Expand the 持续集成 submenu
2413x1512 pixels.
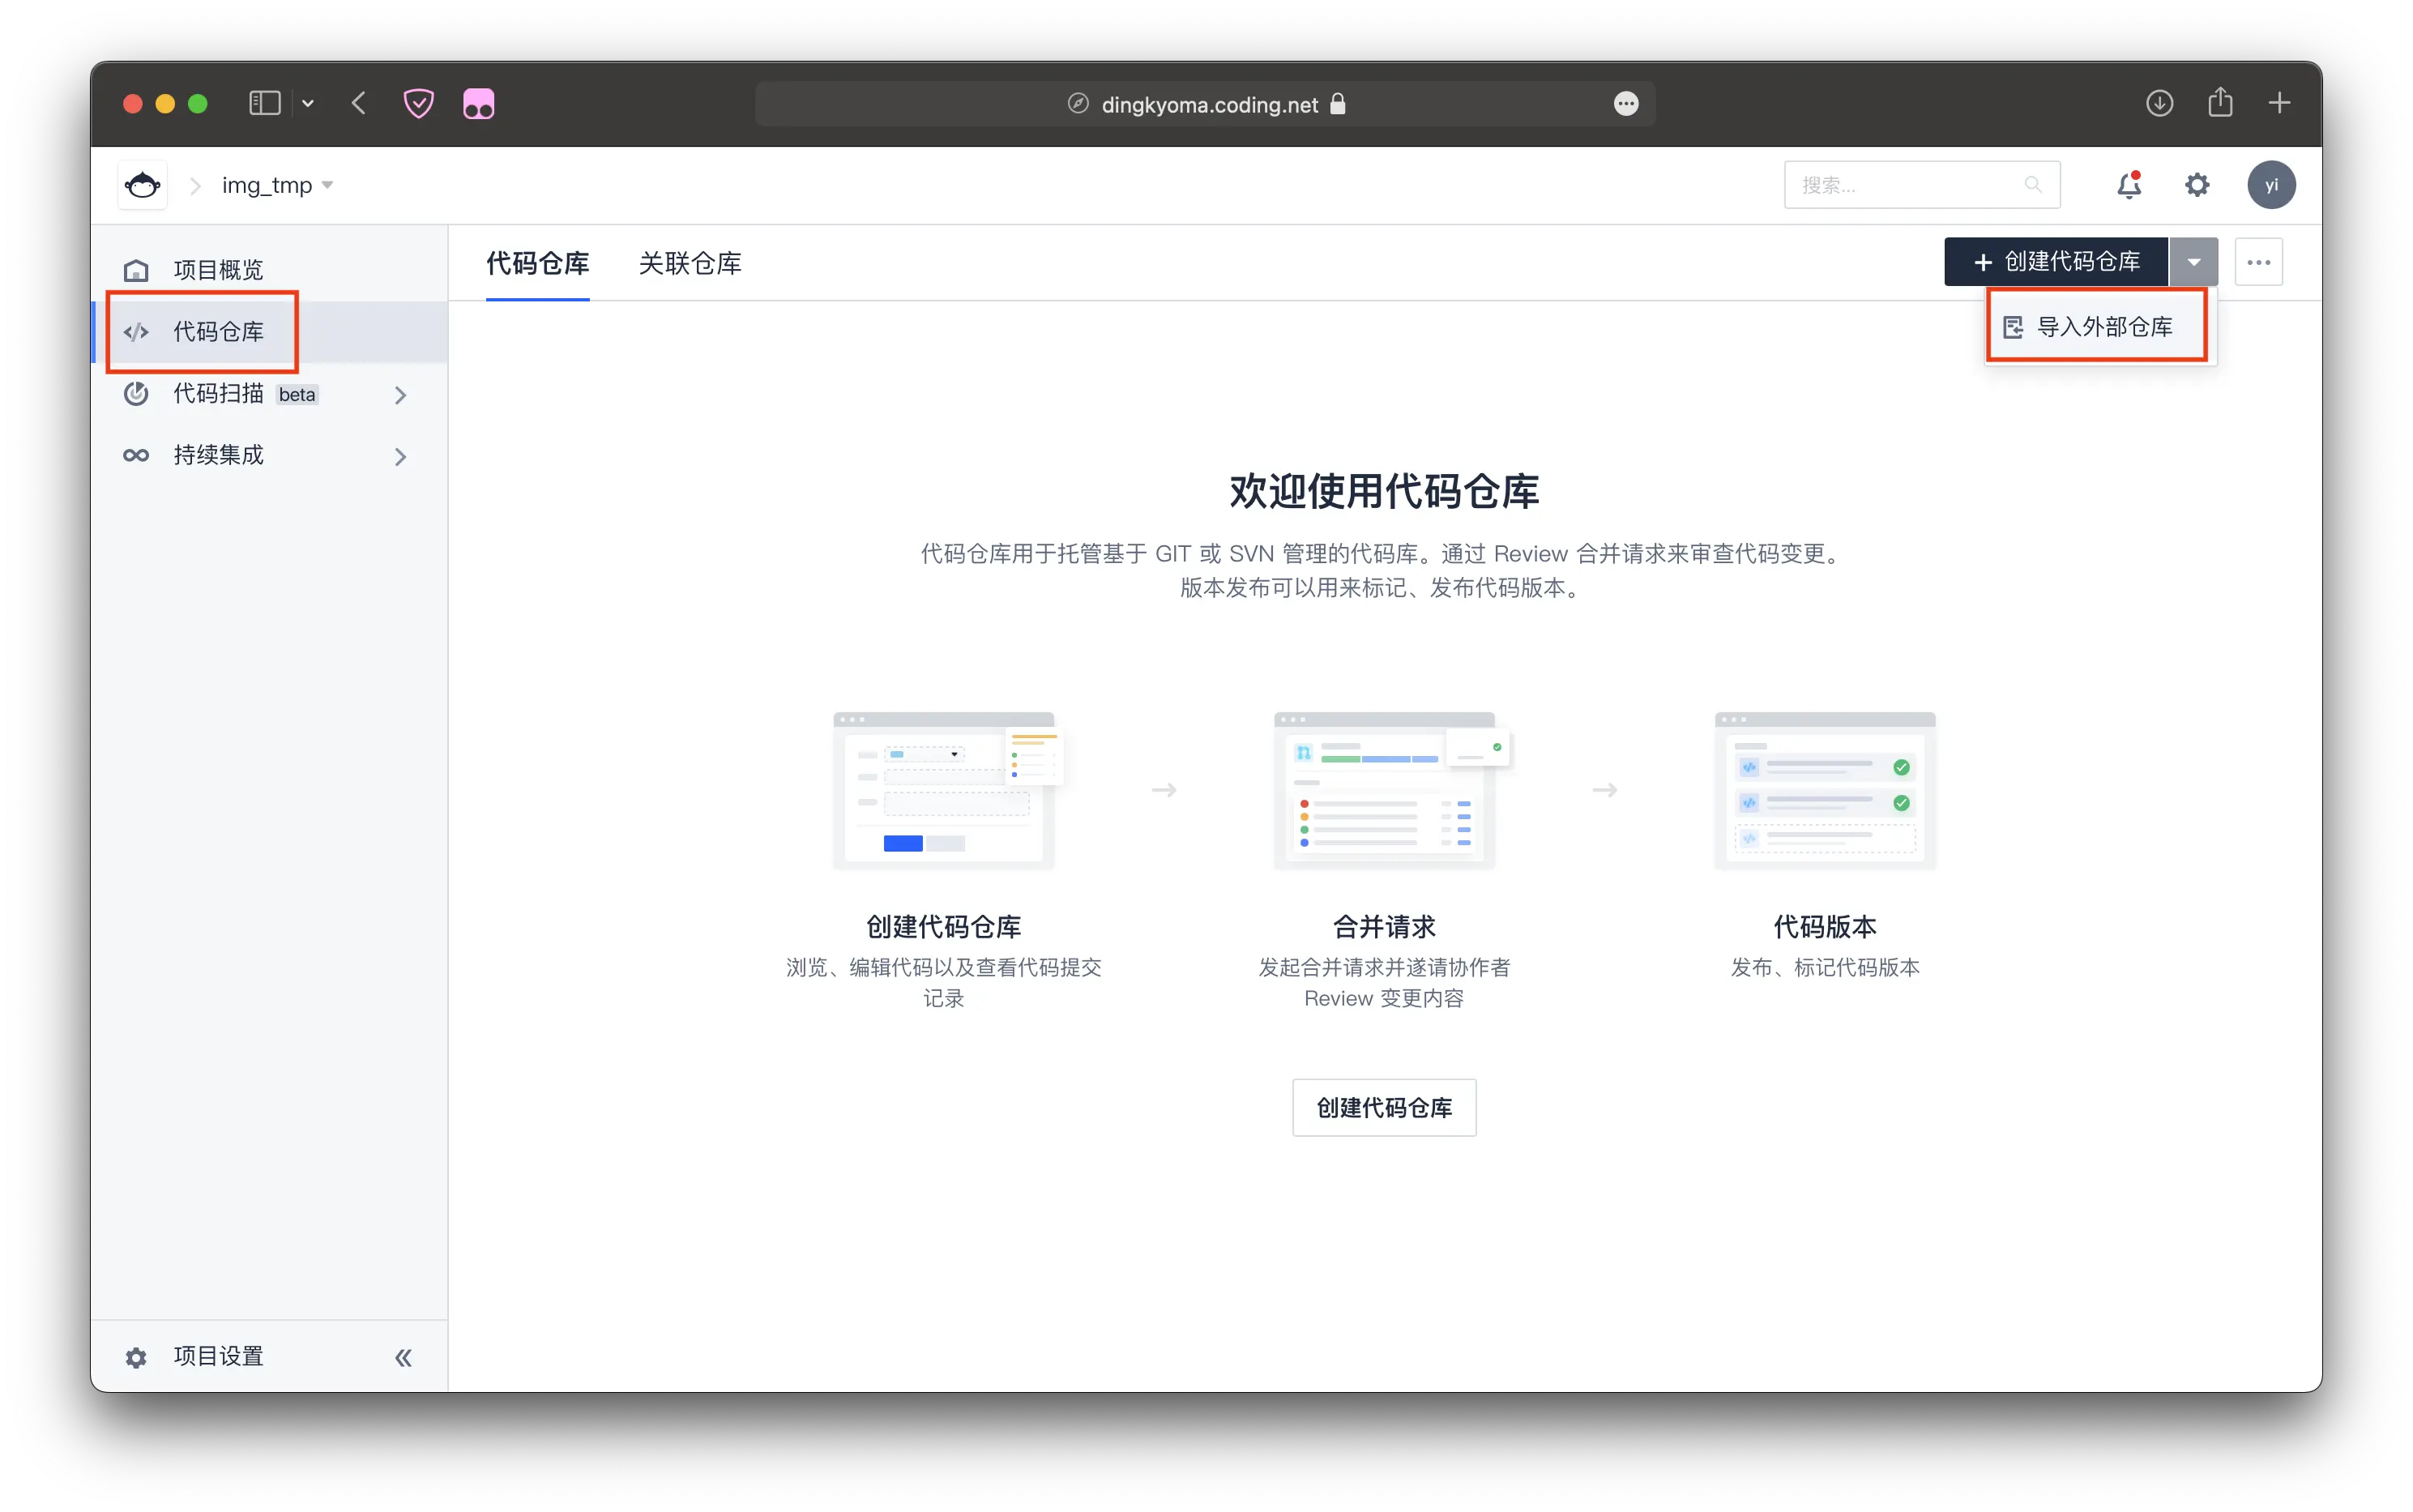click(400, 457)
